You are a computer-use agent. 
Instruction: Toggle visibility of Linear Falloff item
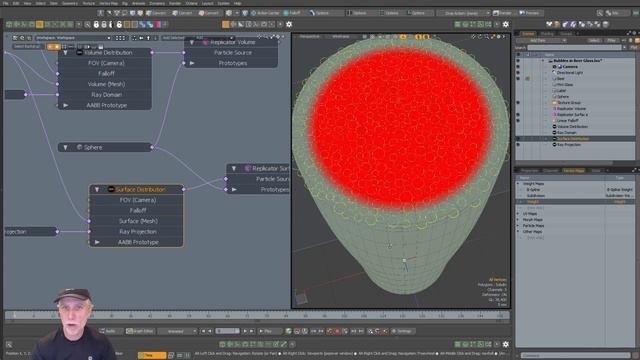(518, 120)
